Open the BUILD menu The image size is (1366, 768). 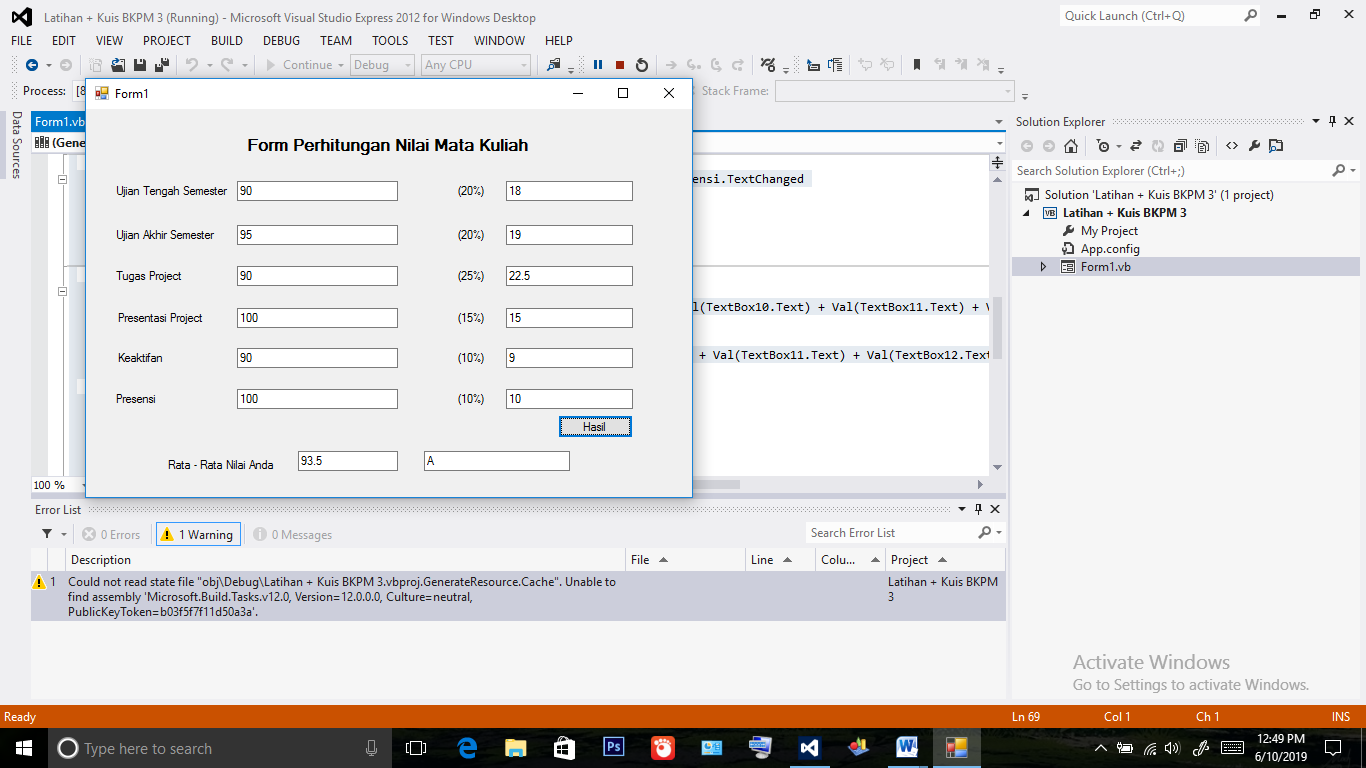pyautogui.click(x=227, y=41)
